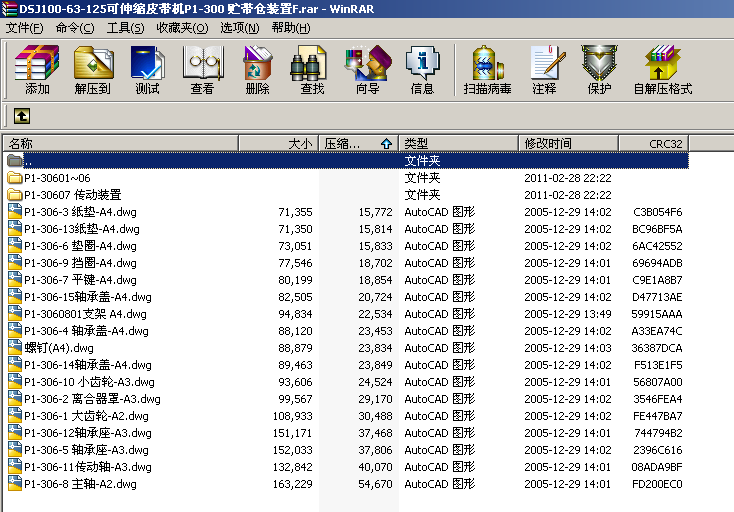Image resolution: width=734 pixels, height=512 pixels.
Task: Sort by CRC32 column header
Action: (x=653, y=143)
